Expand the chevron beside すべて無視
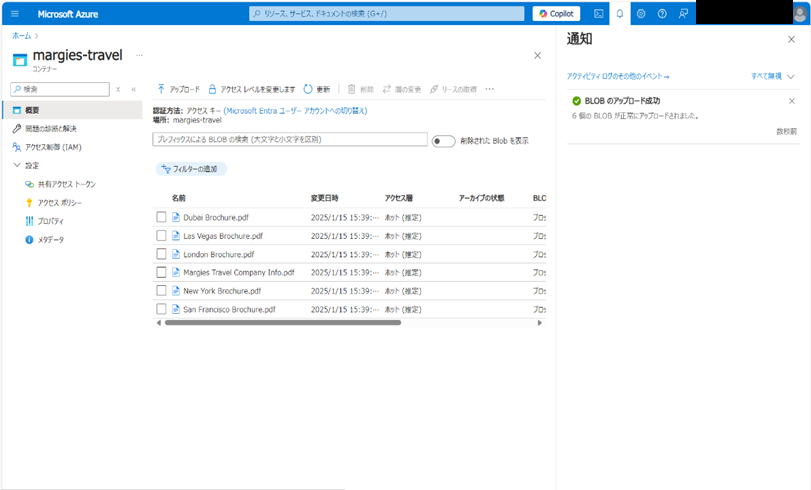Viewport: 811px width, 490px height. [x=790, y=77]
